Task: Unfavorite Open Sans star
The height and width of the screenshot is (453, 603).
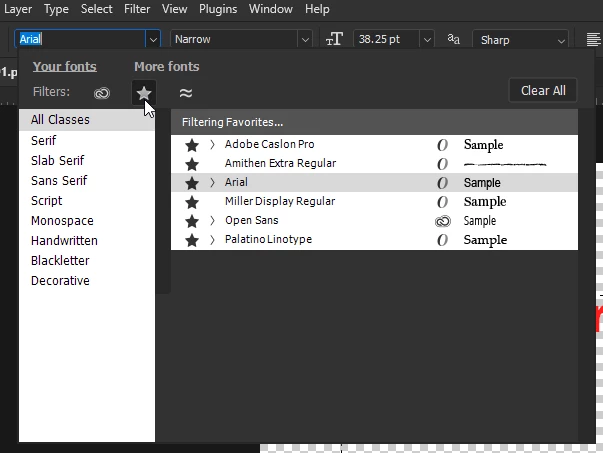Action: [x=192, y=221]
